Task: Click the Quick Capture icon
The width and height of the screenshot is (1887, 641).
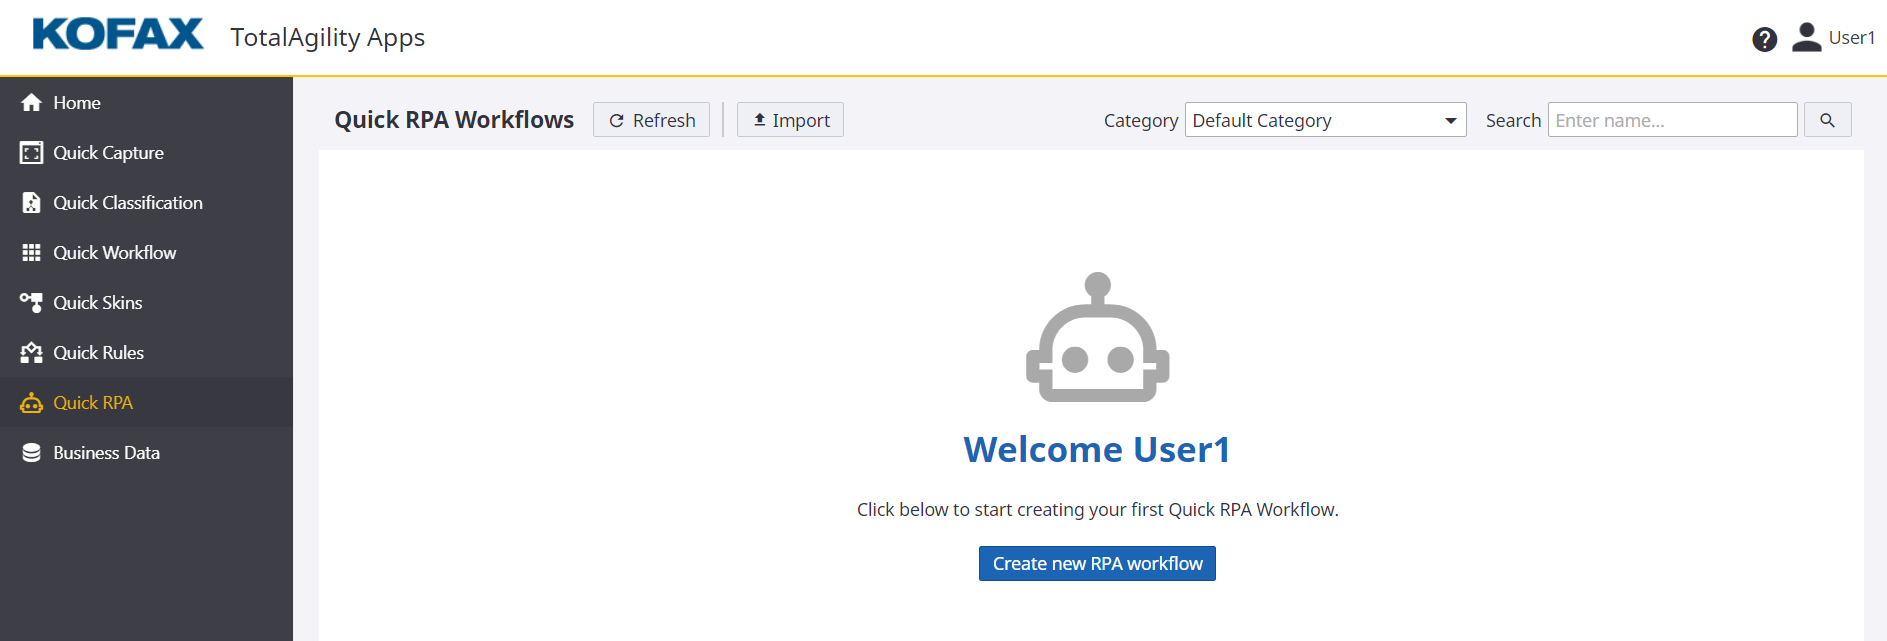Action: (x=32, y=153)
